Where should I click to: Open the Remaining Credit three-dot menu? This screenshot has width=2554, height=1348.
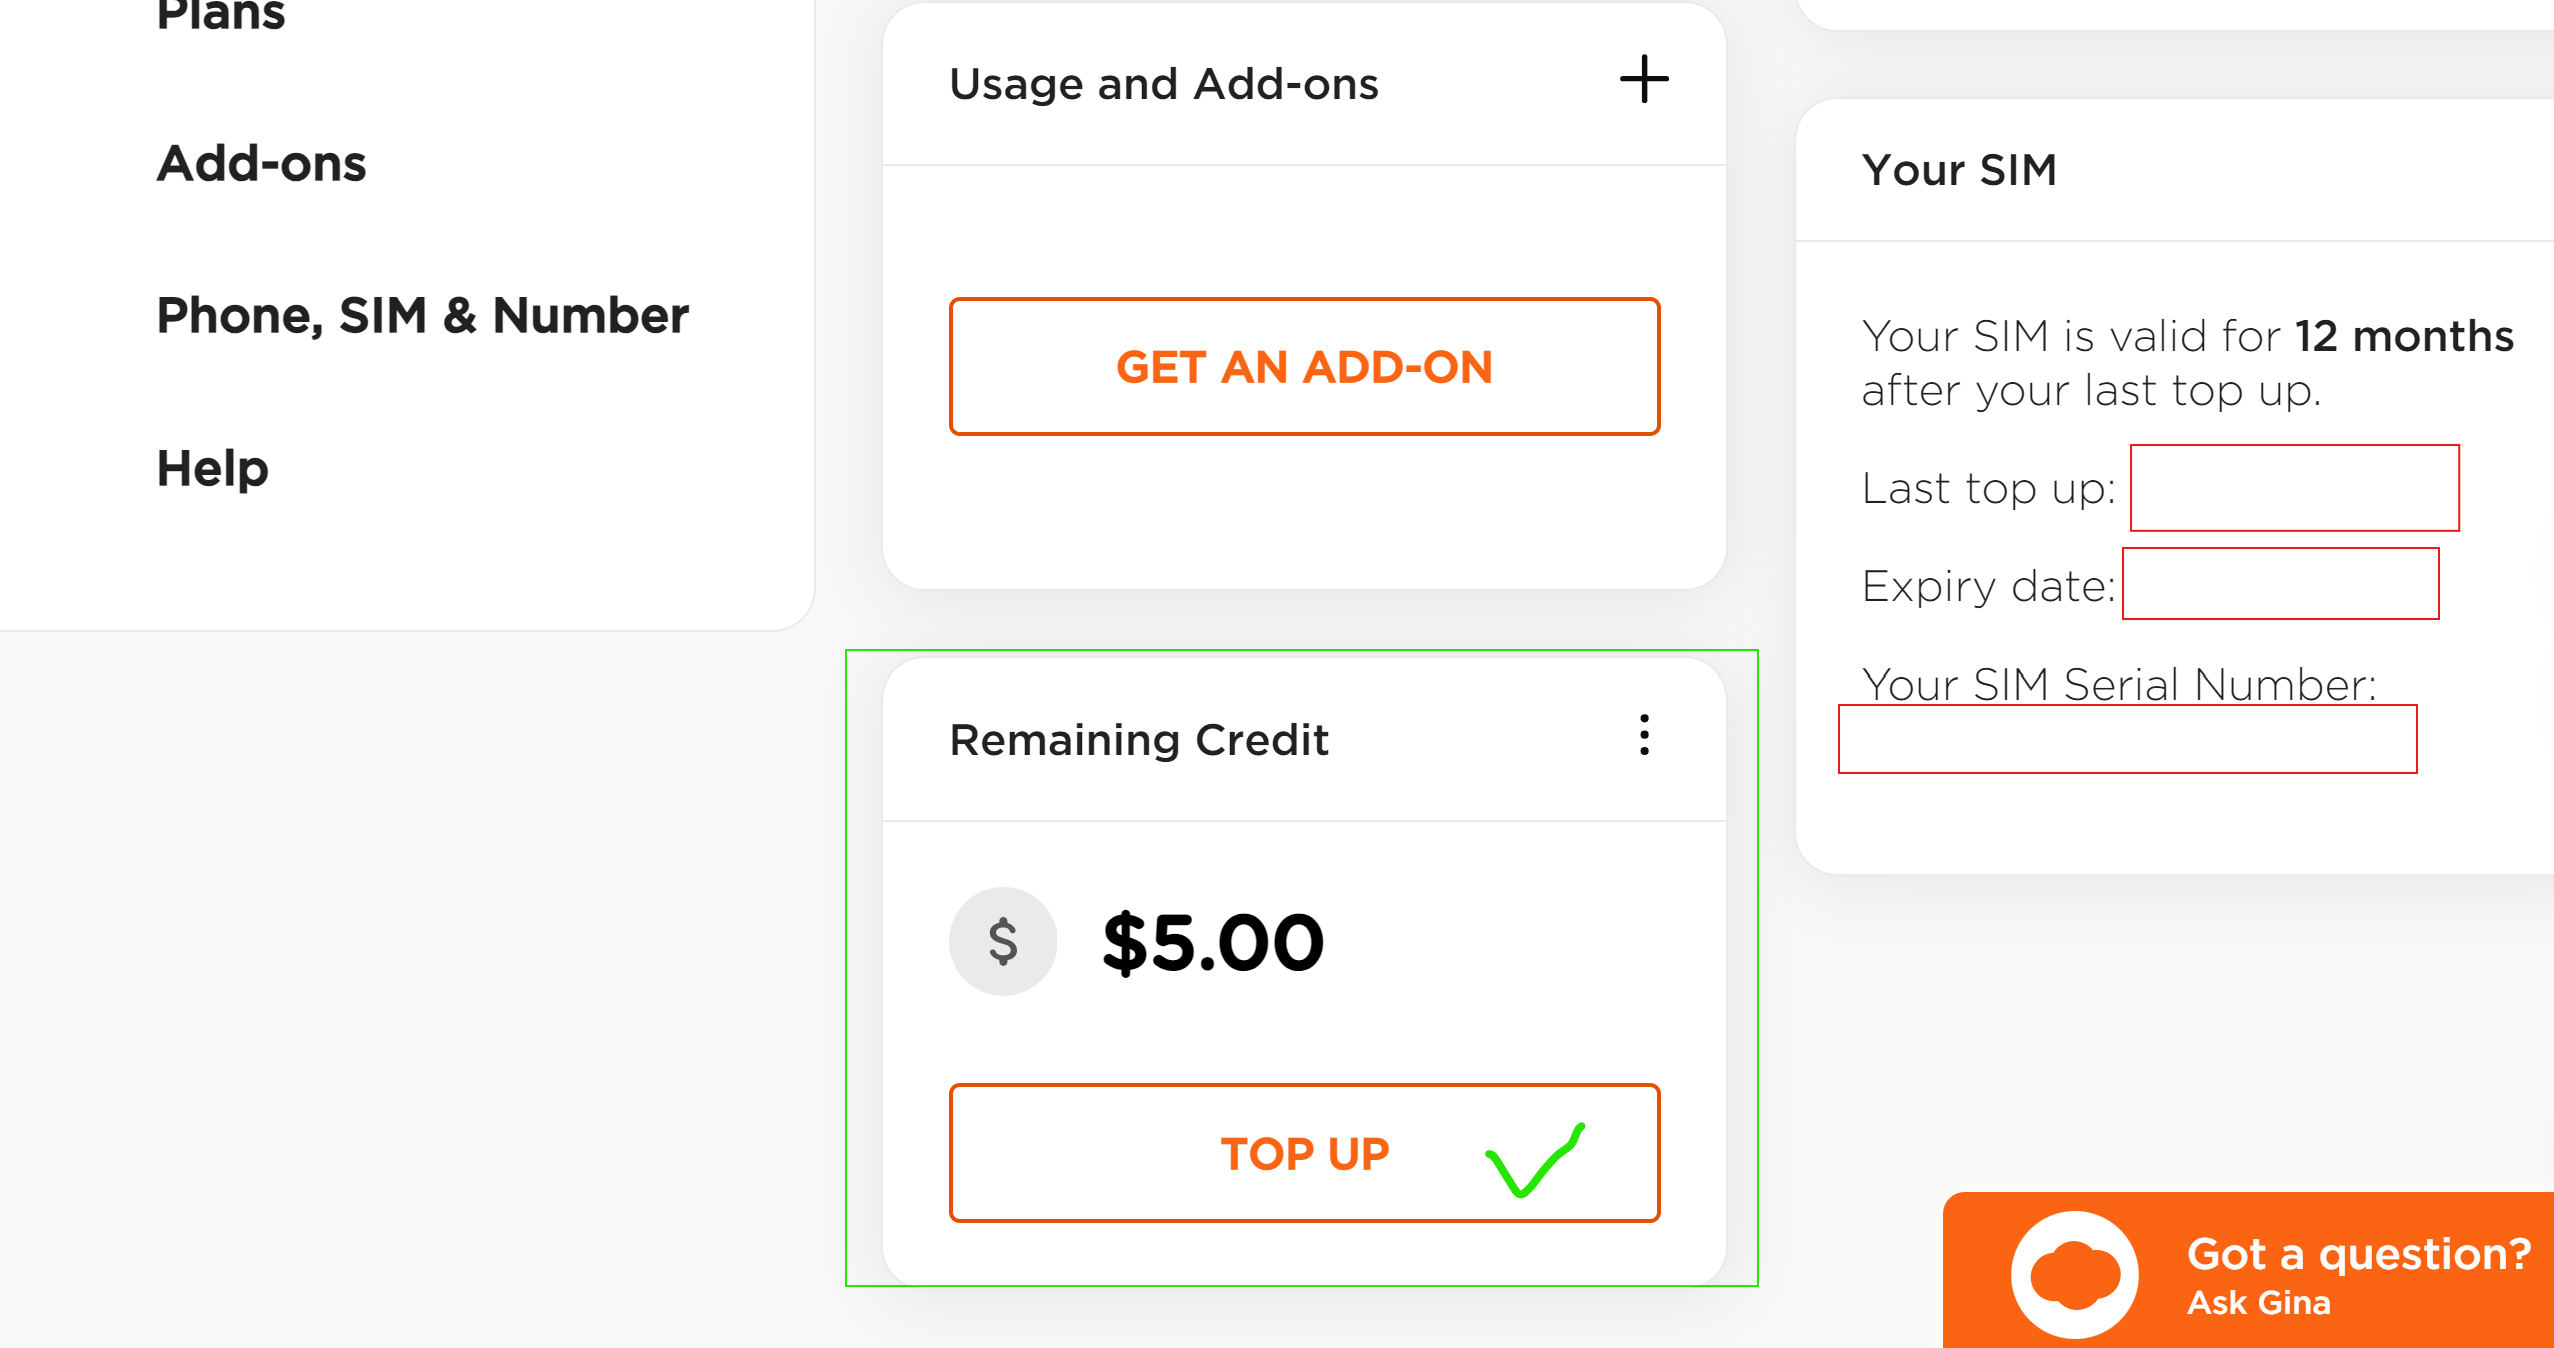1644,735
